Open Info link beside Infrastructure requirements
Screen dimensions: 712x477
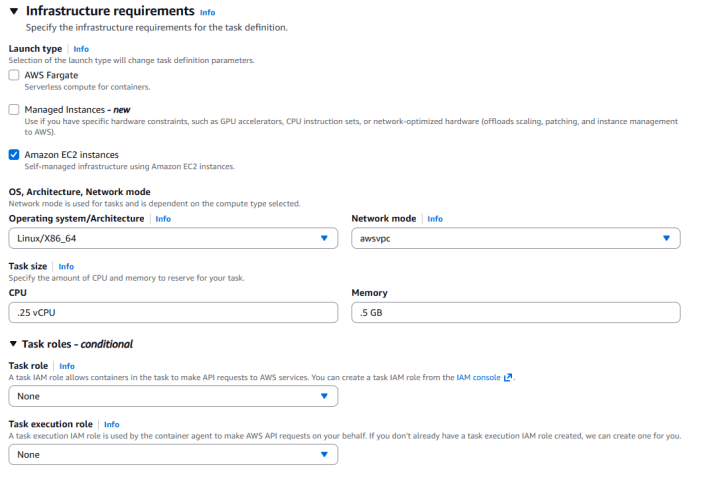click(207, 12)
